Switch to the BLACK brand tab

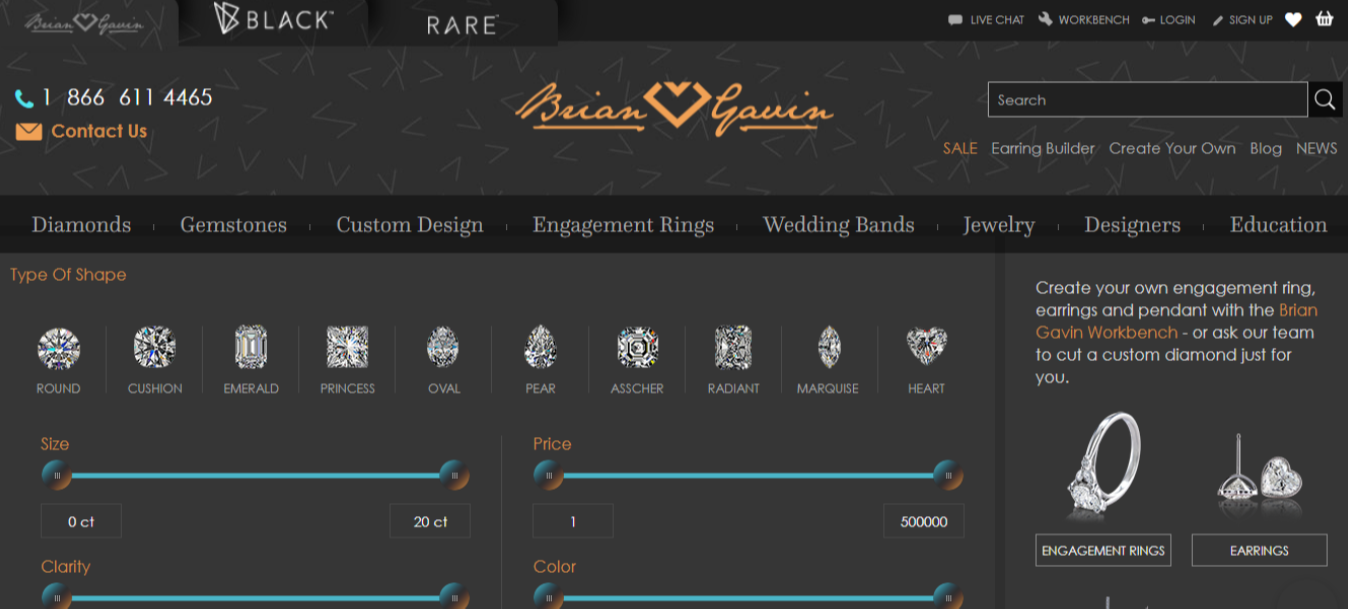273,19
